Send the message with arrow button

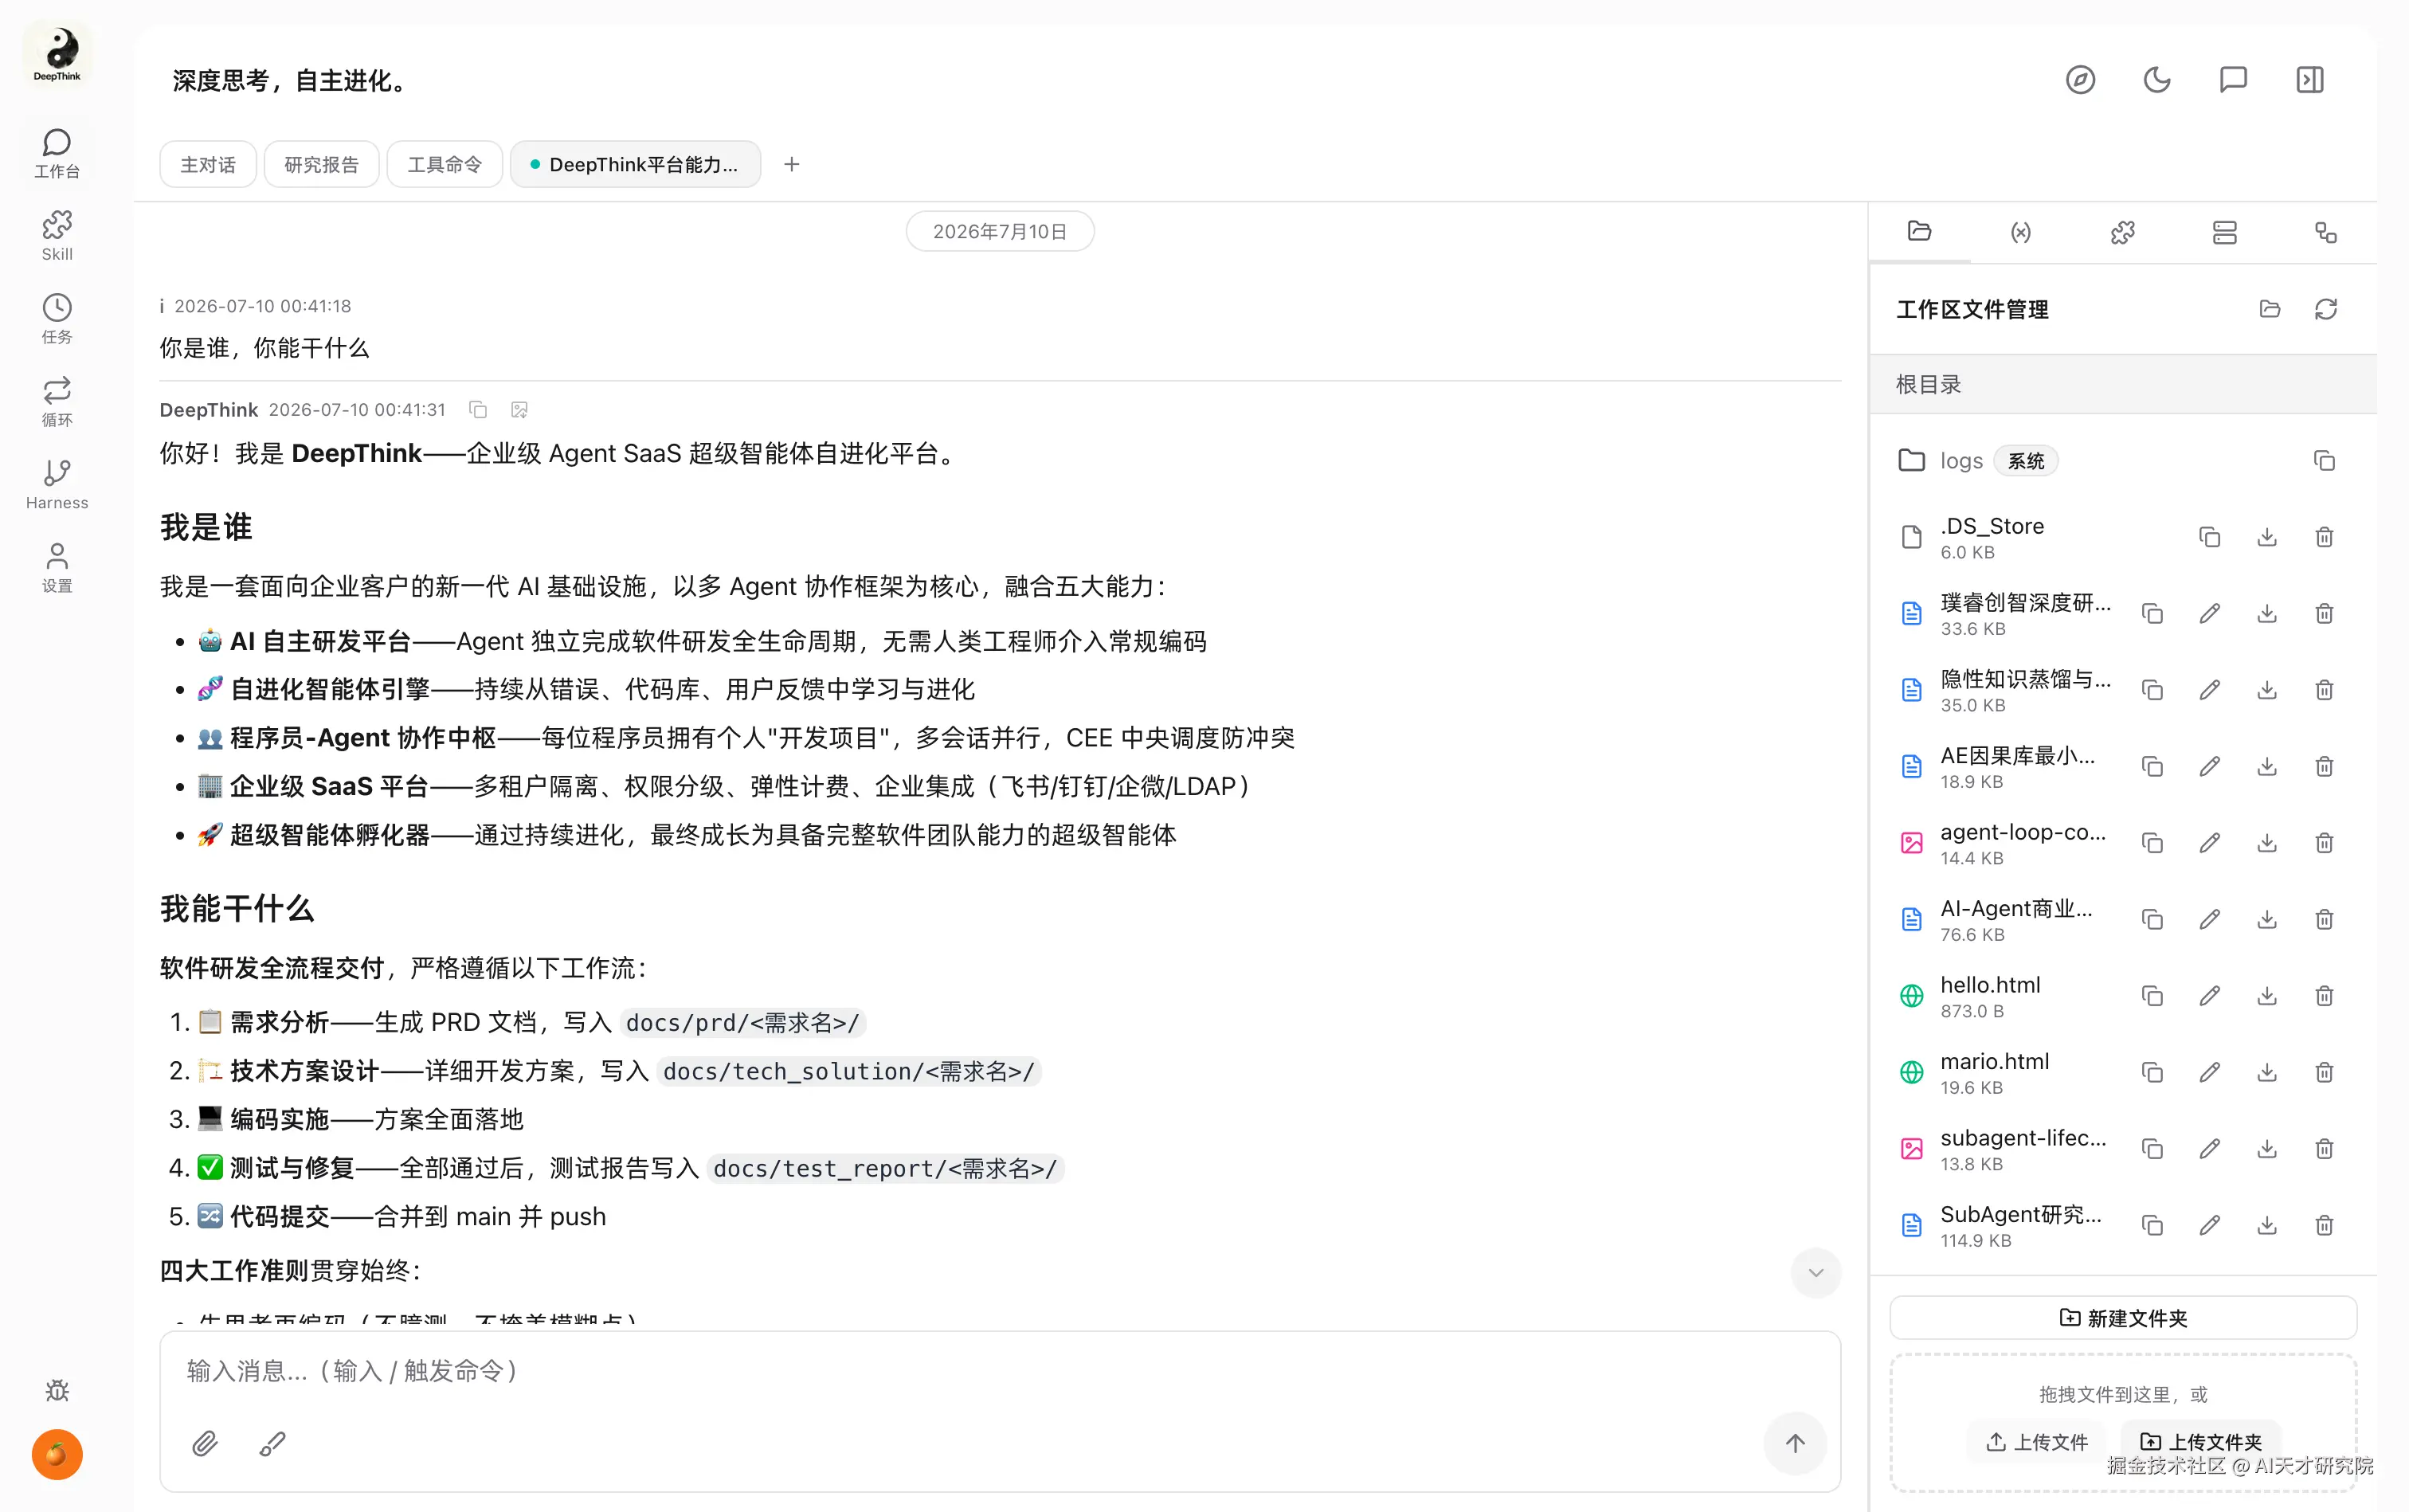click(1795, 1443)
